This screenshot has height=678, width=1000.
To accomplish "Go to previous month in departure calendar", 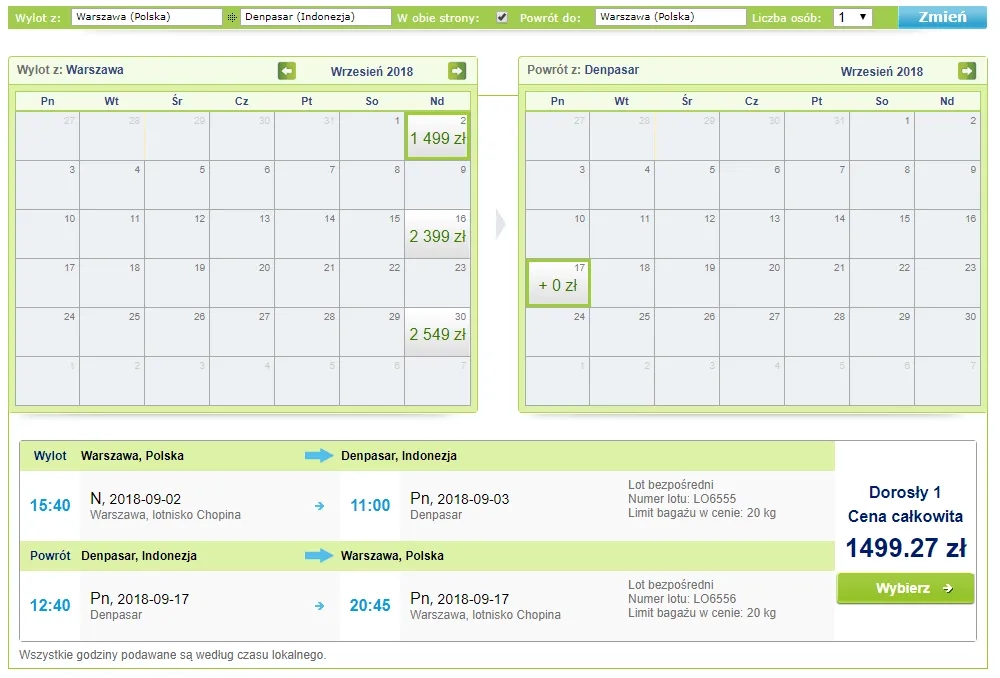I will pyautogui.click(x=287, y=71).
